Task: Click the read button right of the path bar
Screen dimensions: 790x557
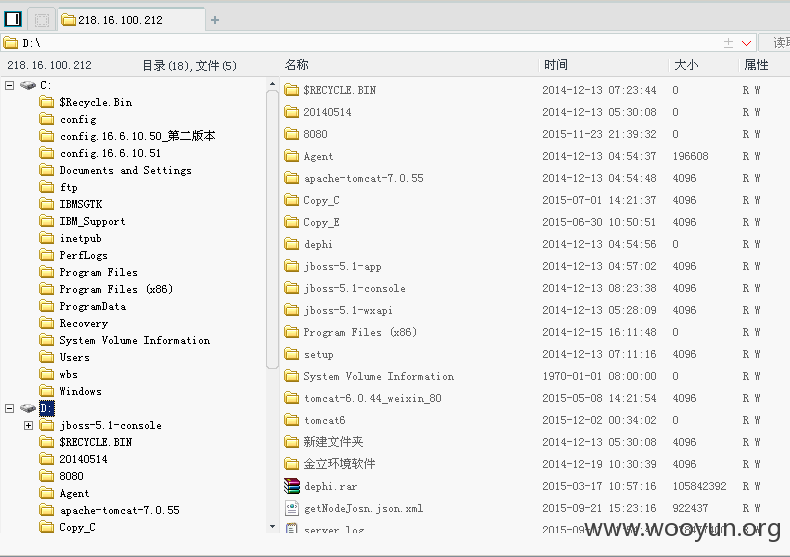Action: pos(775,43)
